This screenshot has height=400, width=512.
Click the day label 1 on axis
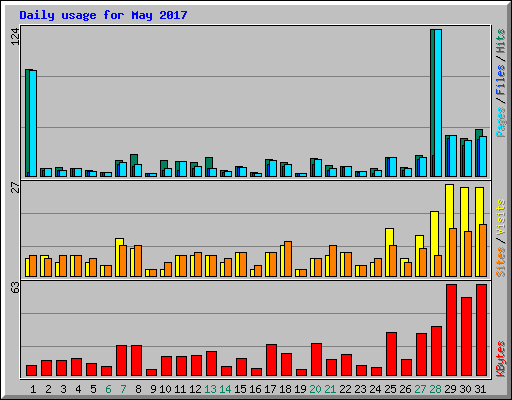(x=33, y=389)
